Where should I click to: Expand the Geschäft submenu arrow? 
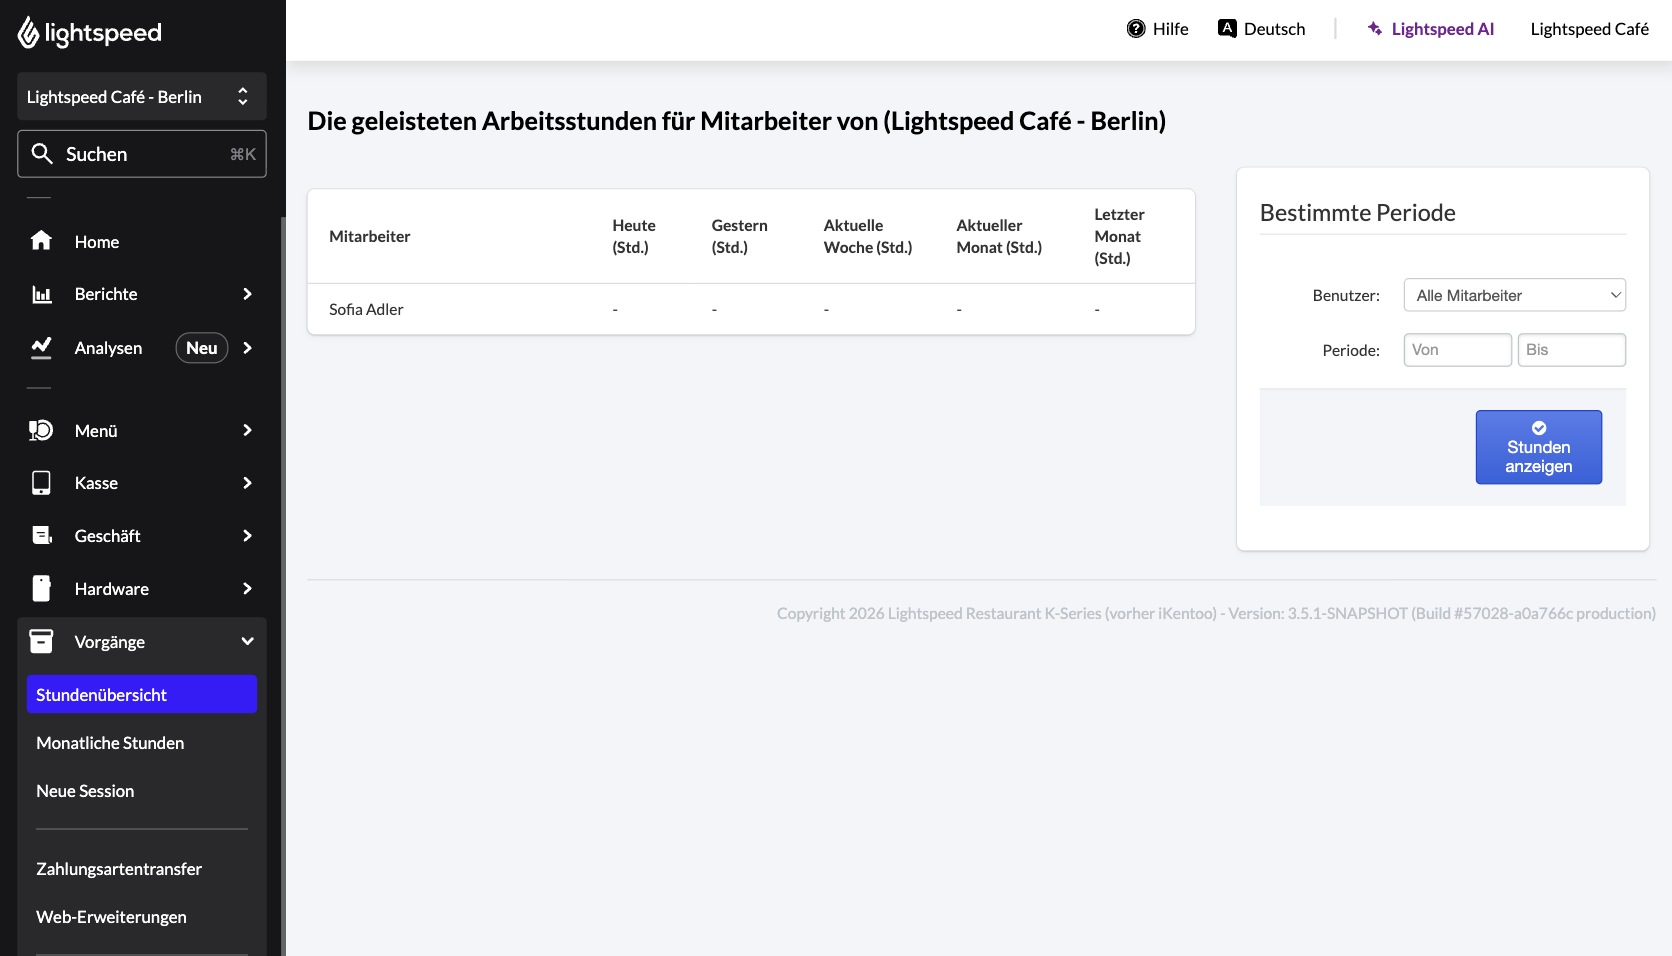[247, 536]
